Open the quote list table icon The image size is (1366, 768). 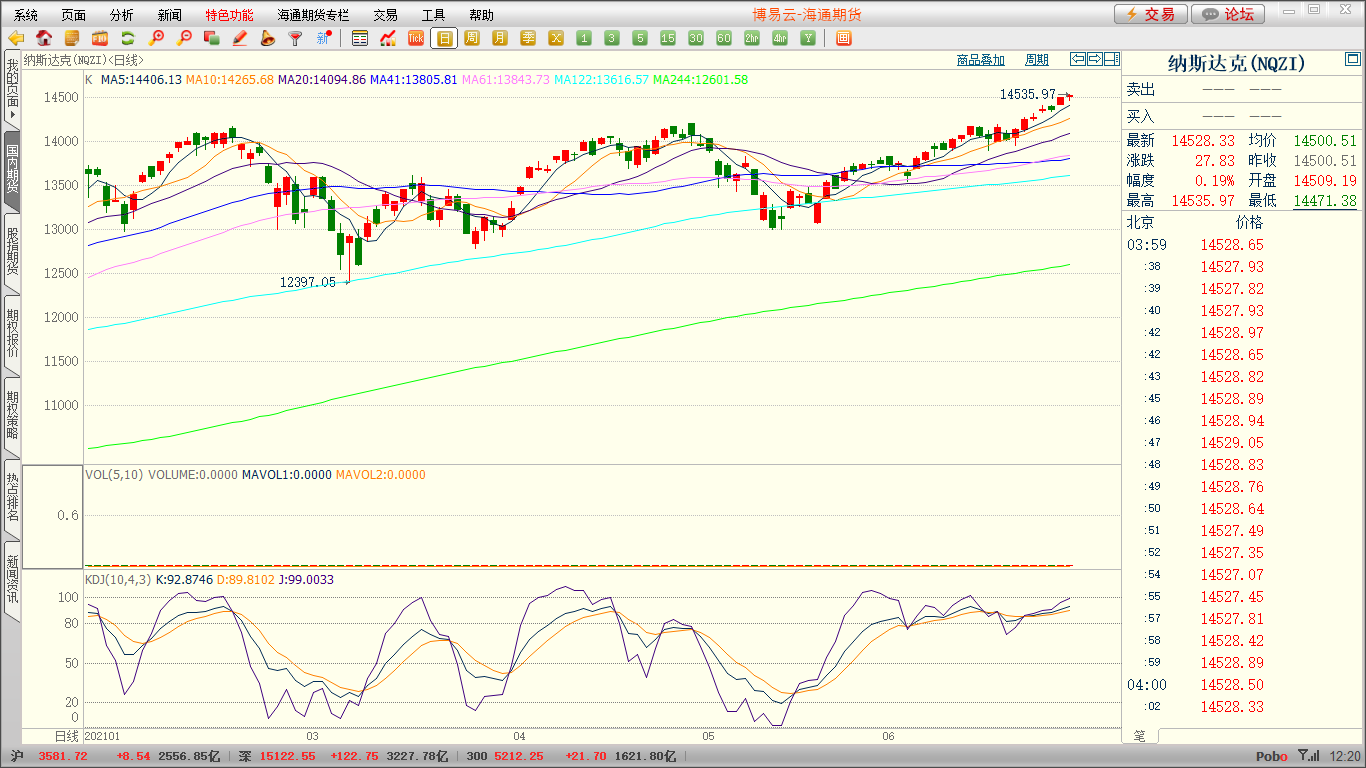tap(360, 39)
